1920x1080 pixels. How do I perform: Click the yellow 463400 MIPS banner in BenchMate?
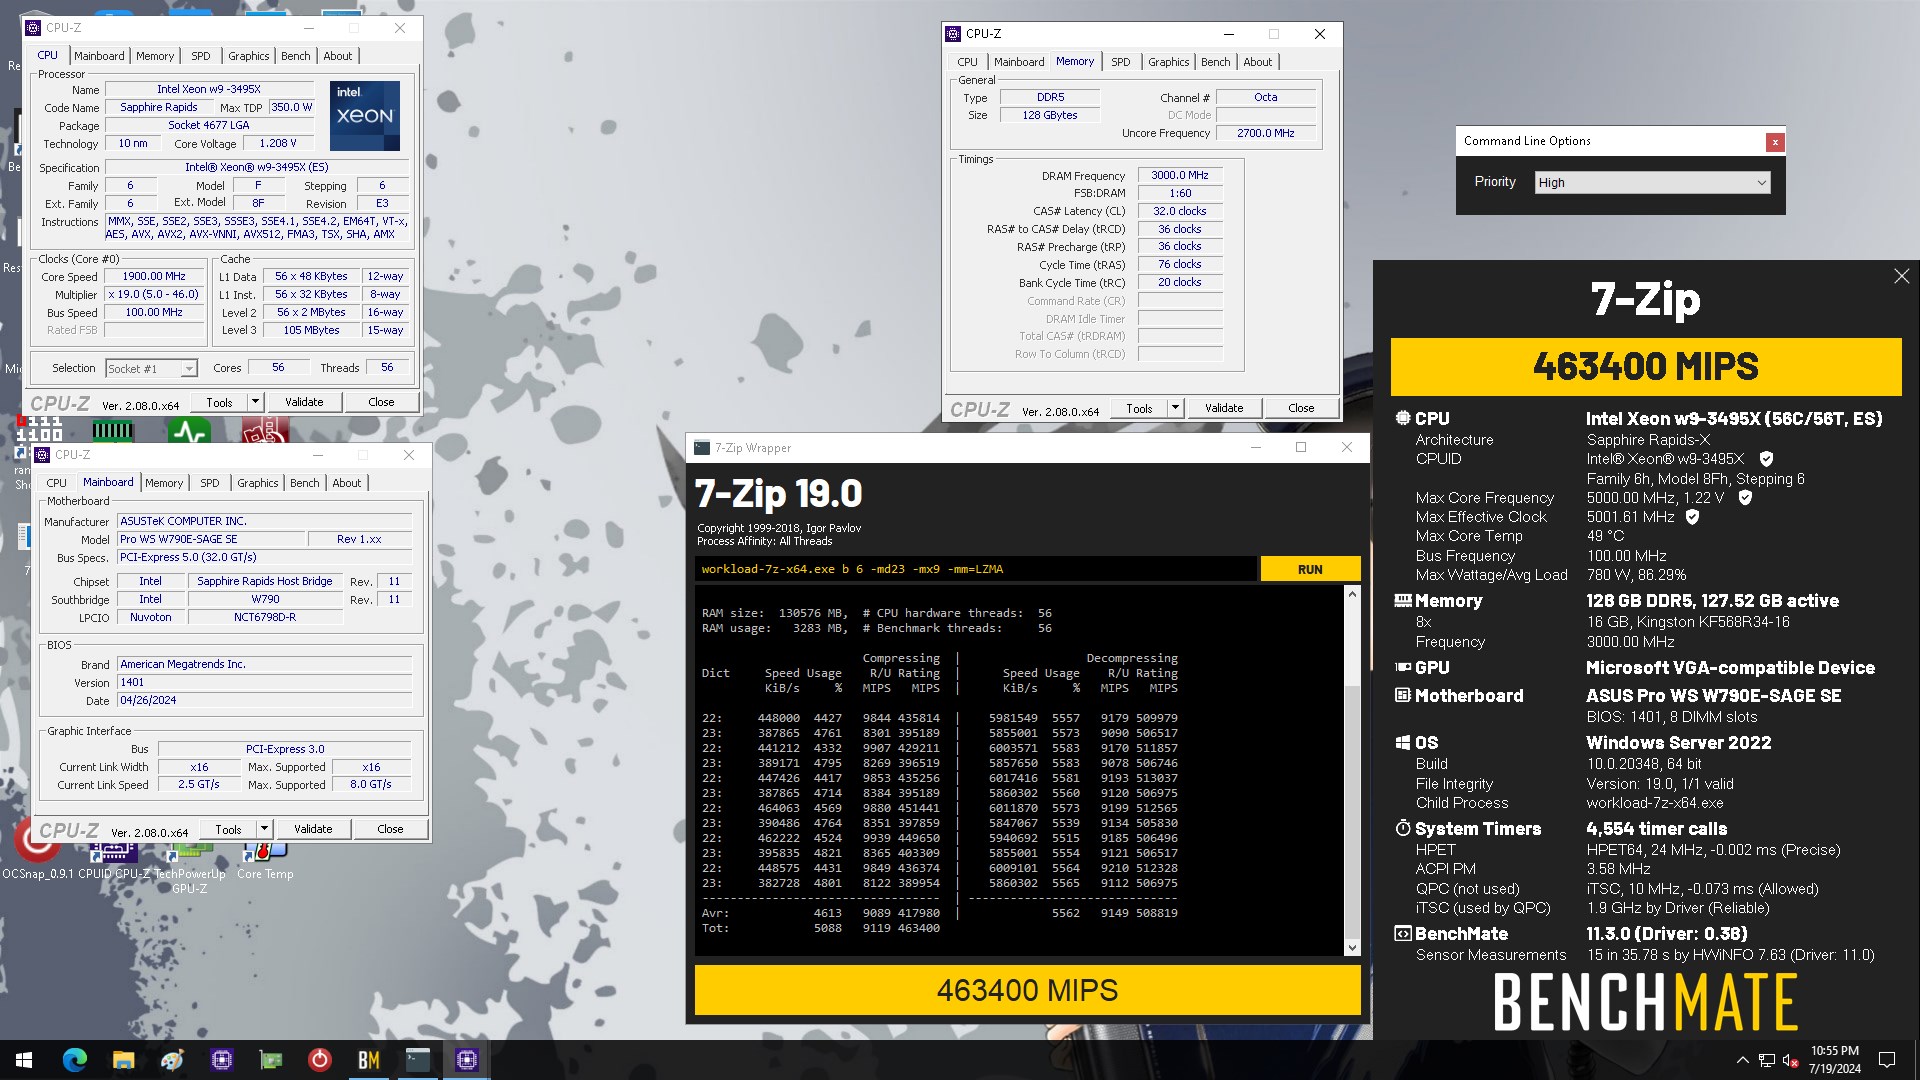tap(1646, 366)
